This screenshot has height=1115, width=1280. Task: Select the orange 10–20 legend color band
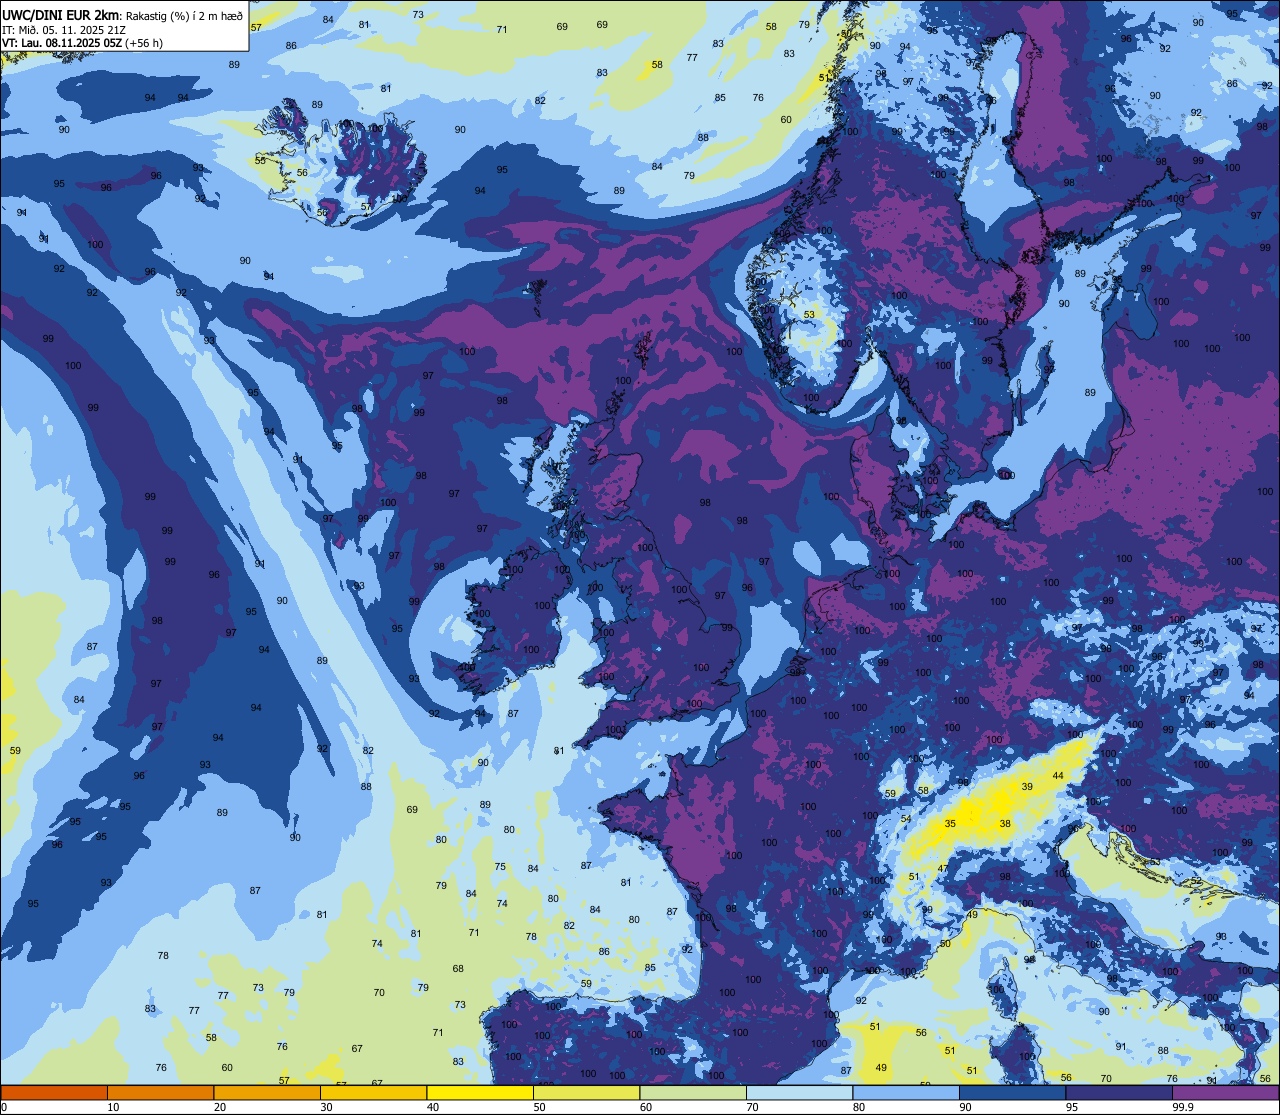pyautogui.click(x=160, y=1092)
